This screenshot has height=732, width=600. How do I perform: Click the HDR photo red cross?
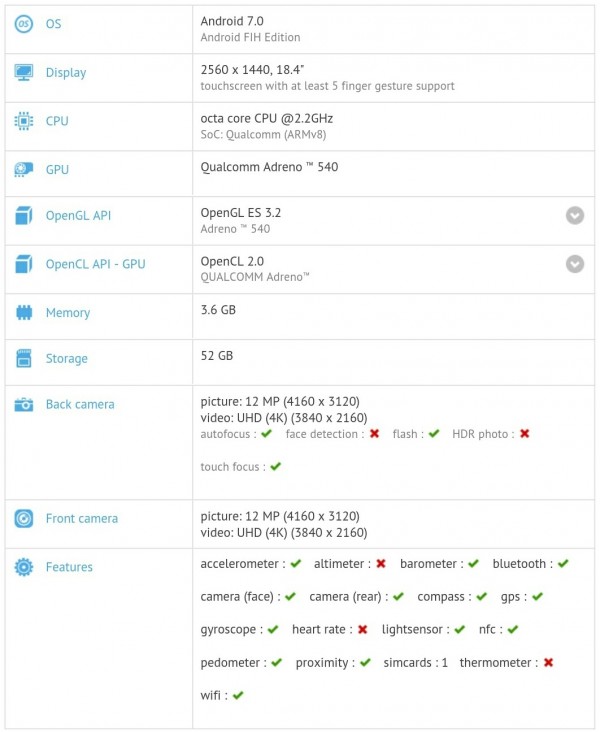(x=524, y=434)
